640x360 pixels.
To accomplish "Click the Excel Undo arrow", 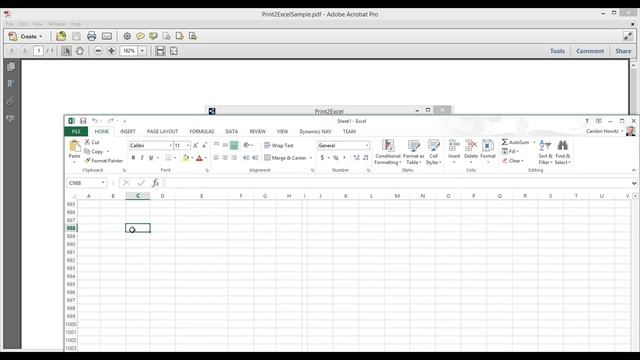I will click(x=95, y=121).
